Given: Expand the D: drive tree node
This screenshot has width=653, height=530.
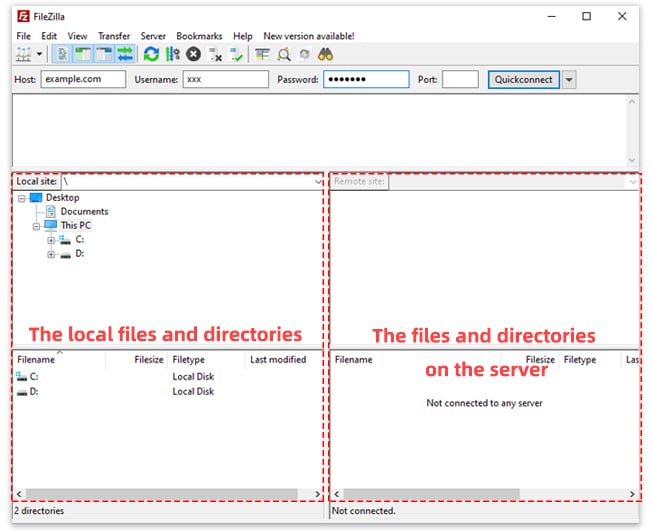Looking at the screenshot, I should pyautogui.click(x=51, y=254).
